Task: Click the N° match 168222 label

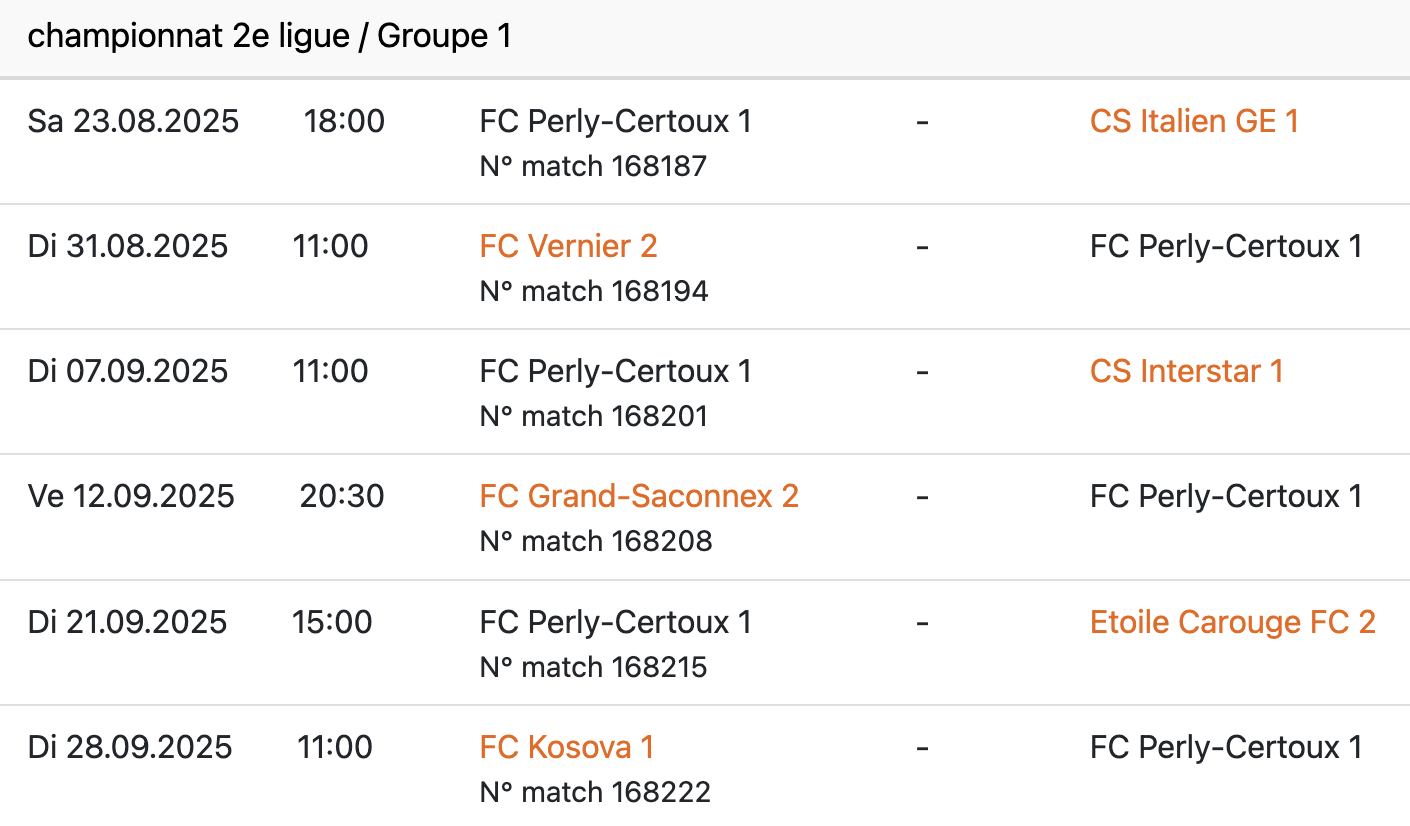Action: point(595,792)
